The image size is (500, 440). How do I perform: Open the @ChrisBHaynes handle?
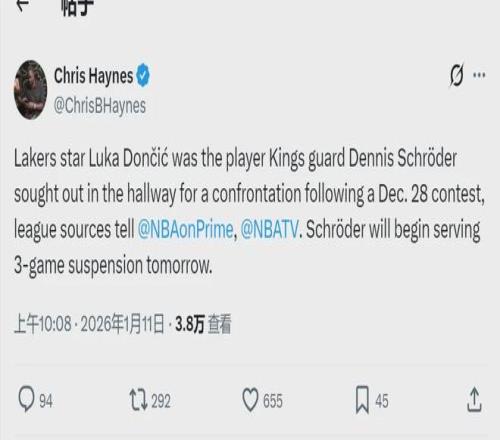(x=100, y=106)
